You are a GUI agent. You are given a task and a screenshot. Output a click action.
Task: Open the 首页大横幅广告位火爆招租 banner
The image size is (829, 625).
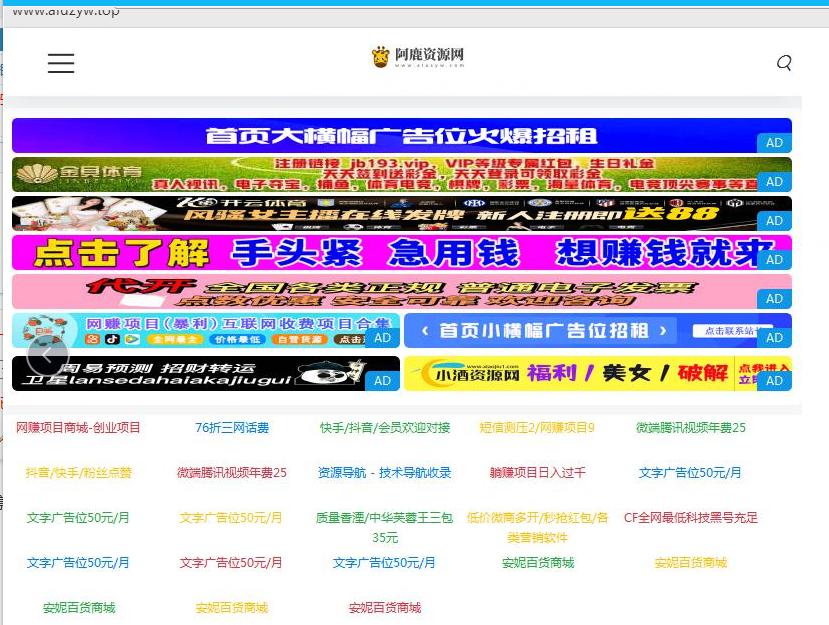[x=402, y=135]
